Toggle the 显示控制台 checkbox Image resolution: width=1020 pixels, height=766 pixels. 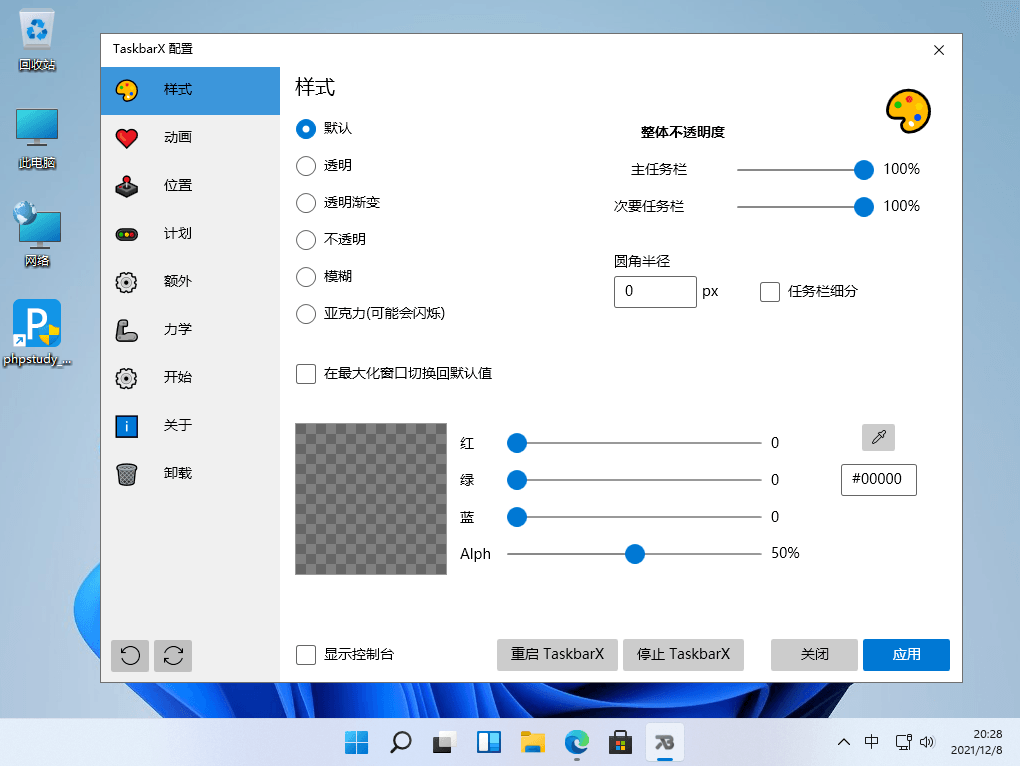click(306, 655)
